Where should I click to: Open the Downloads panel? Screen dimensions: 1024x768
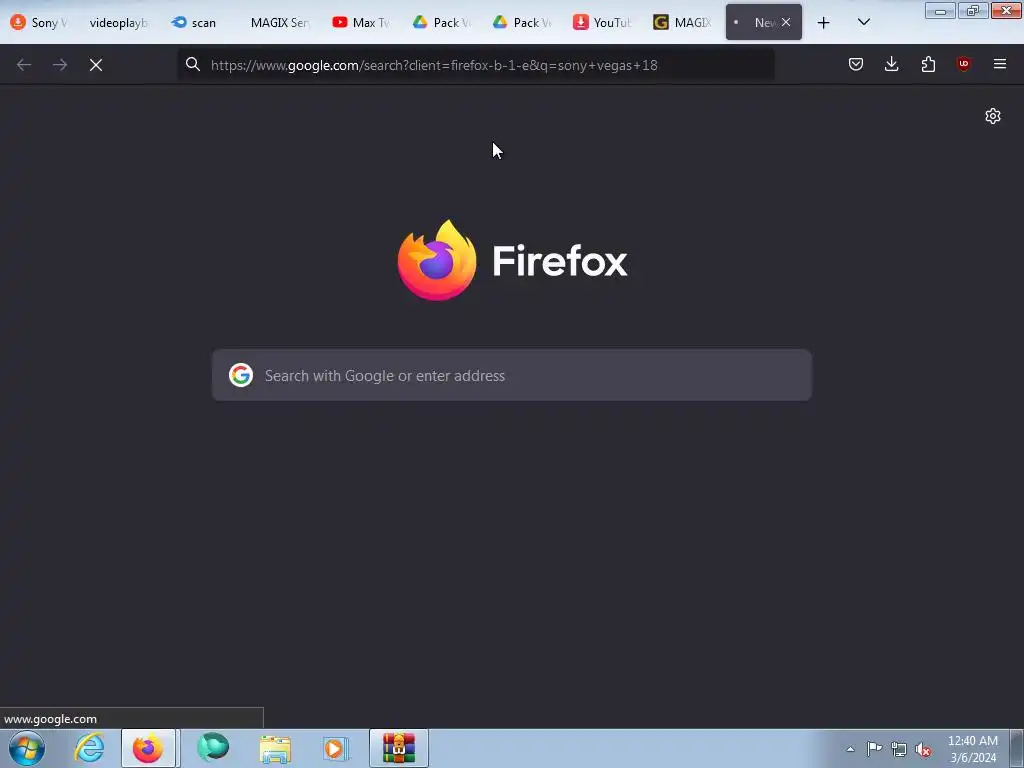(x=891, y=64)
